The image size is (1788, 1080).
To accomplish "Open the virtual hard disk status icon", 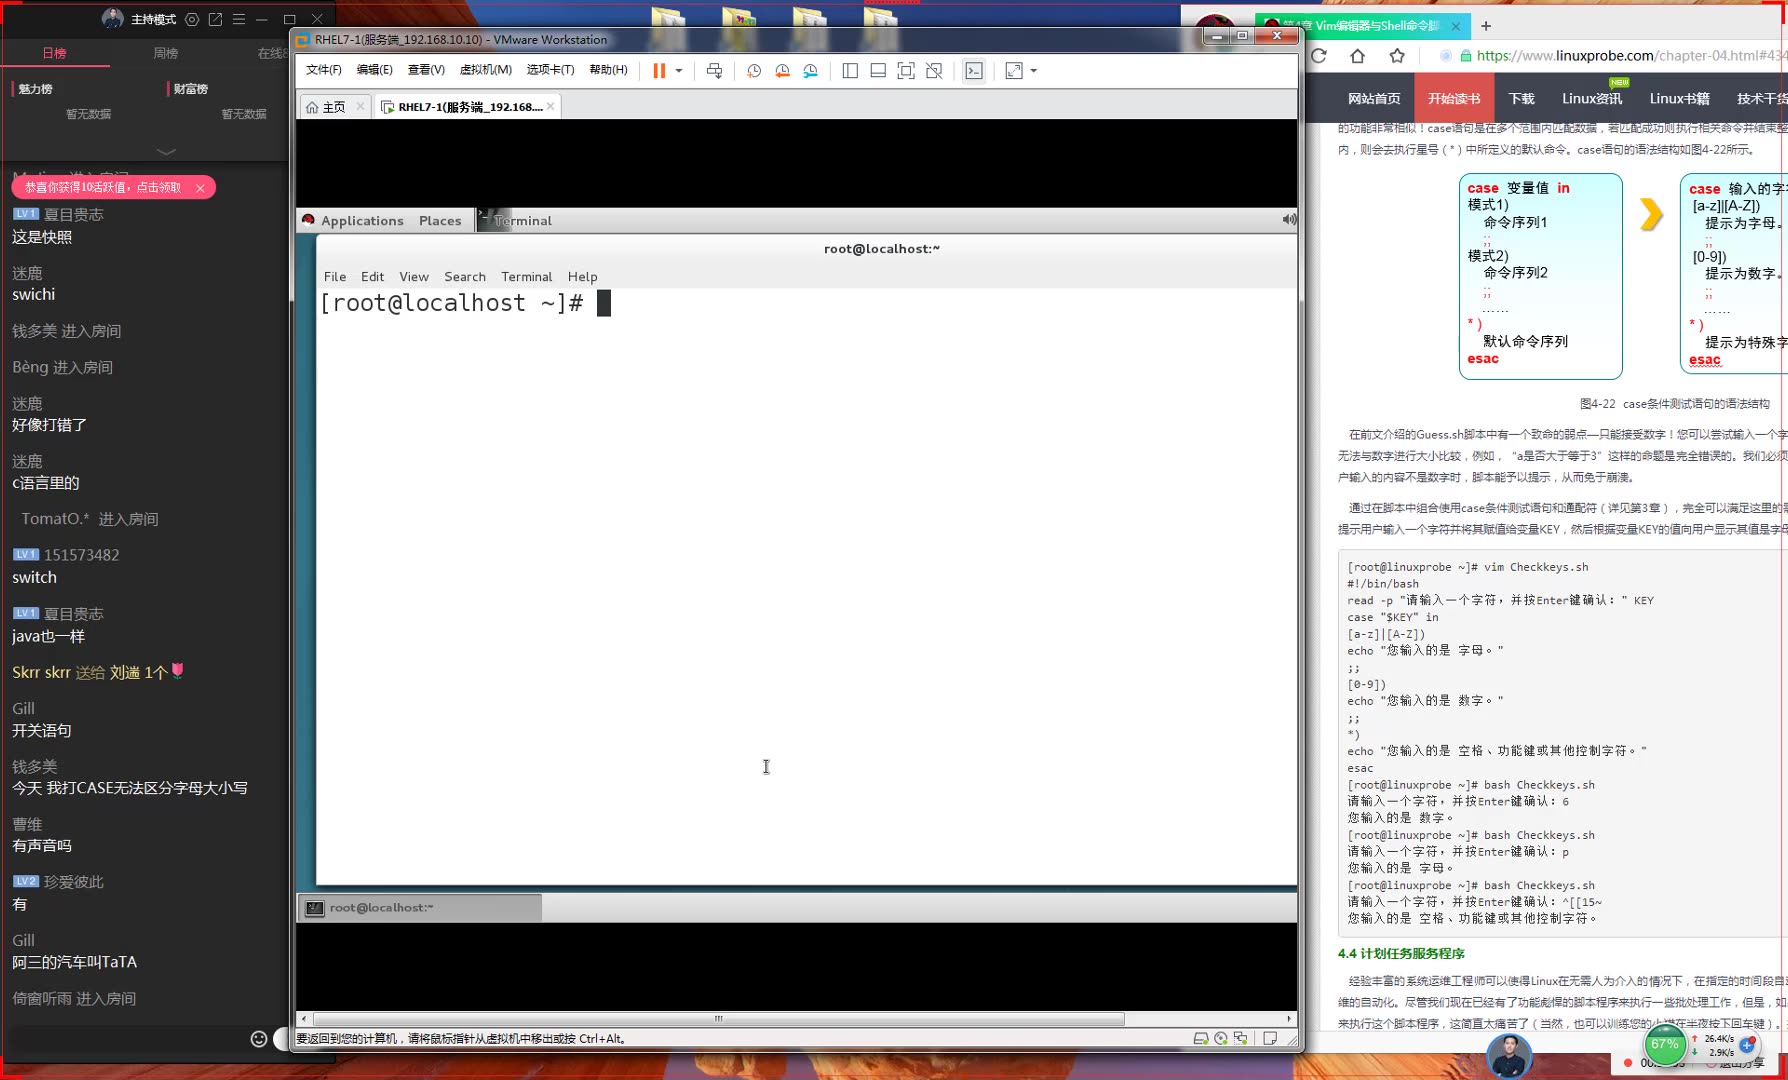I will pyautogui.click(x=1201, y=1038).
